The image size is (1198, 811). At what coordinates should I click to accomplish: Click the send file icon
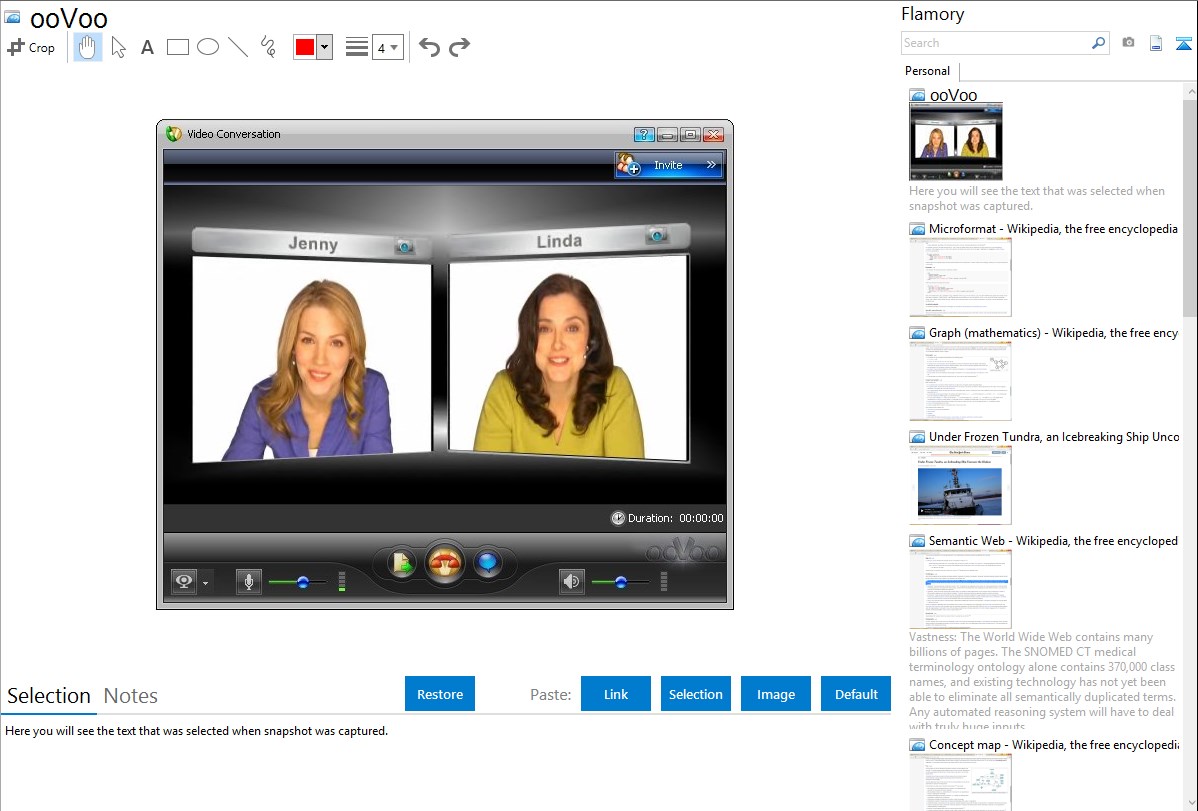click(x=401, y=564)
